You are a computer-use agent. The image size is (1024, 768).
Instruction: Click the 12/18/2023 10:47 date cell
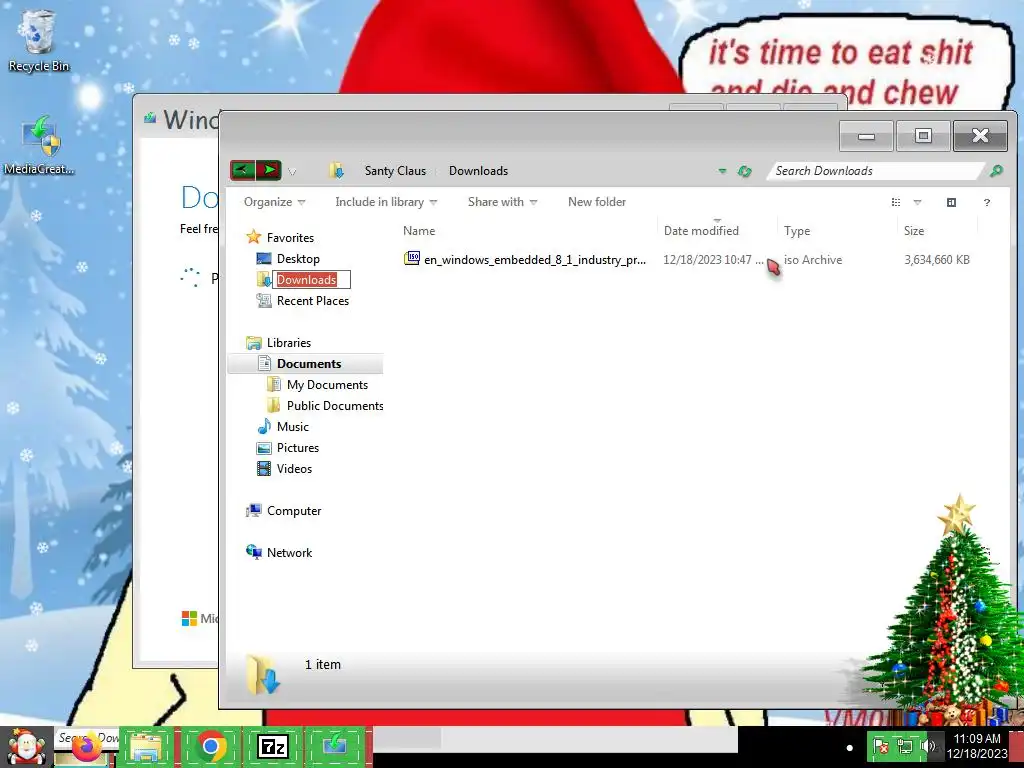click(713, 260)
